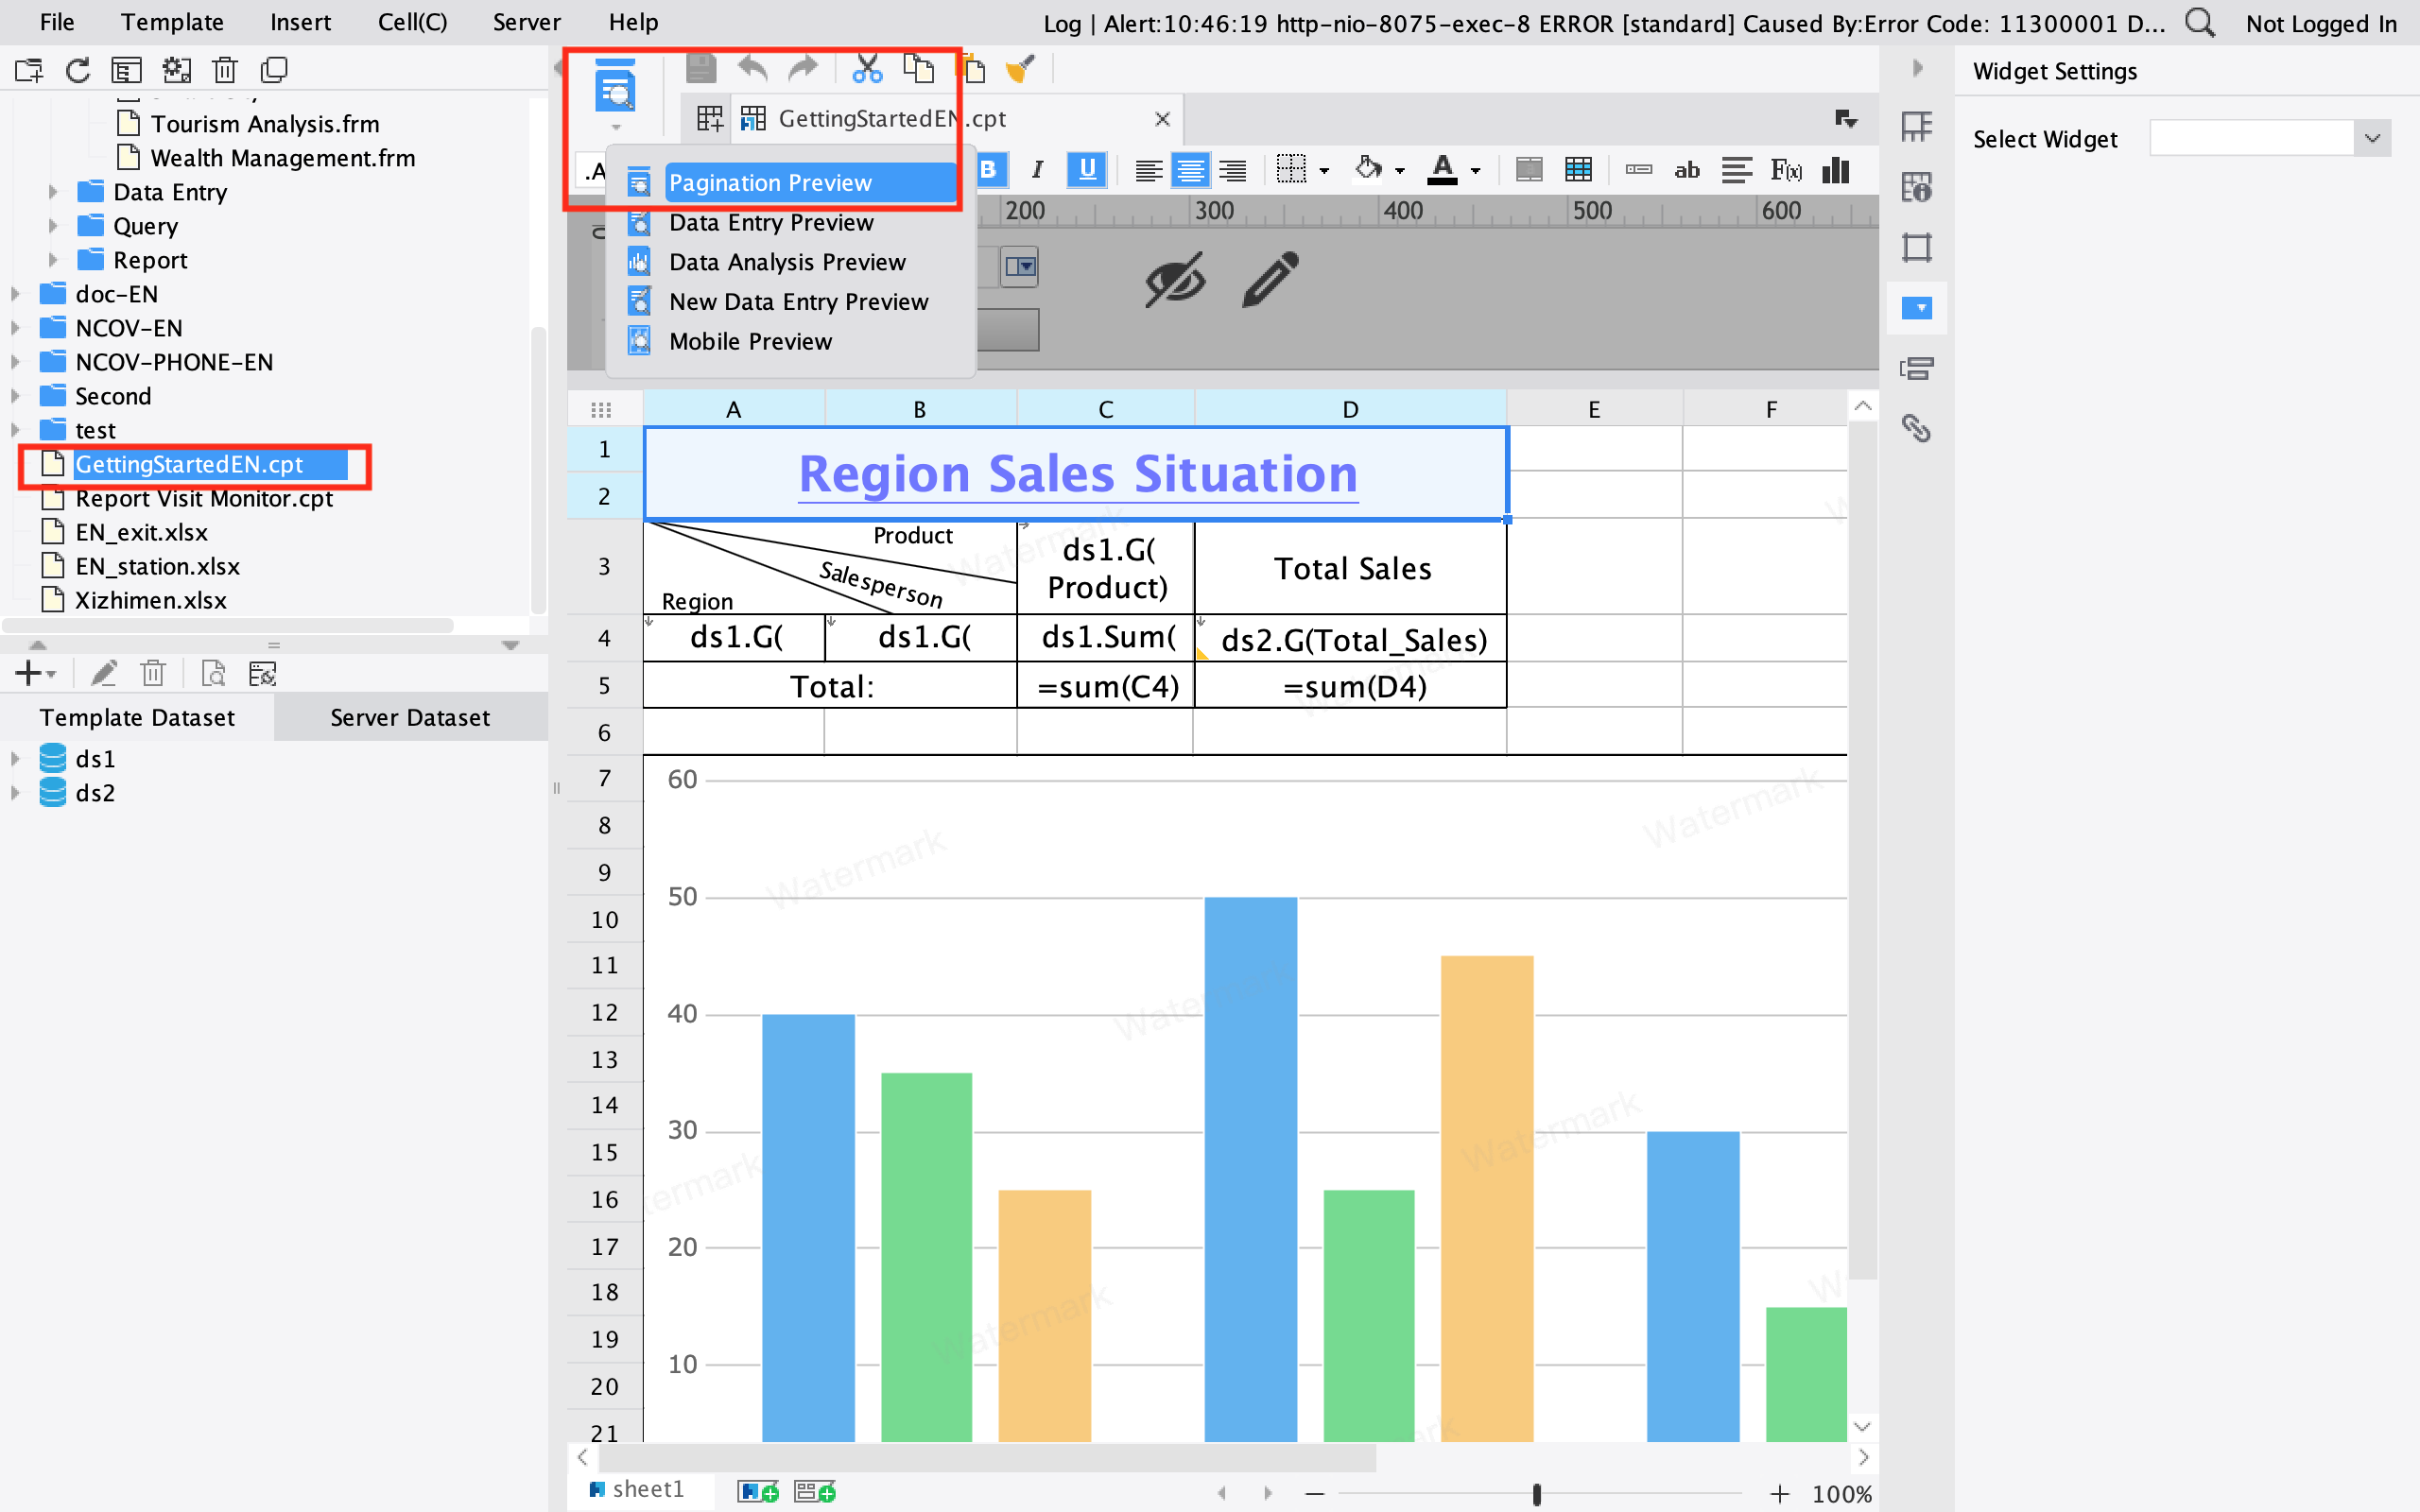Expand the ds1 template dataset
The image size is (2420, 1512).
click(x=14, y=758)
